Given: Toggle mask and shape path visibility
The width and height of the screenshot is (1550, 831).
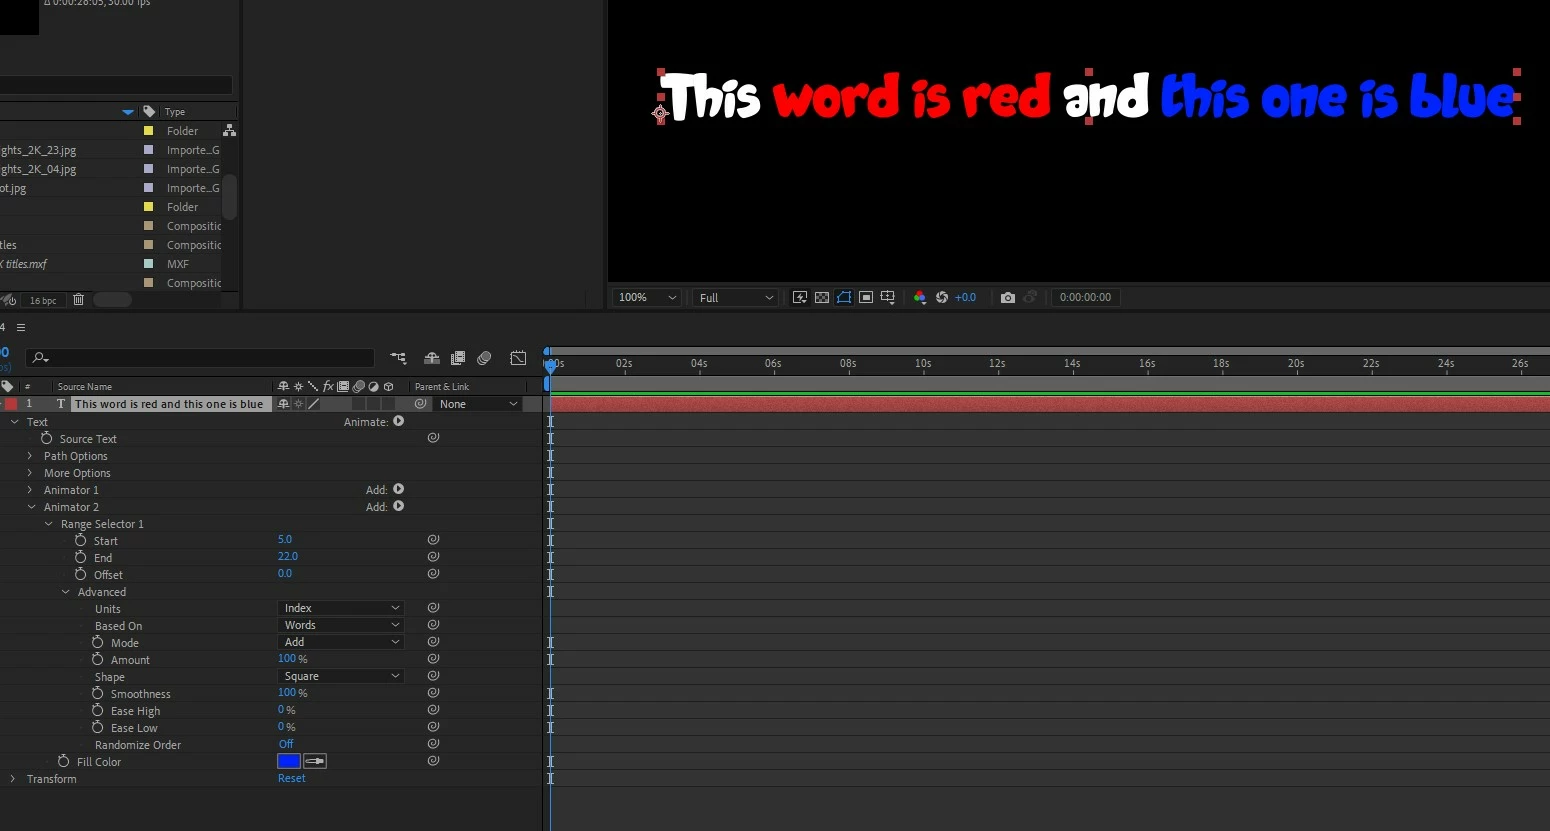Looking at the screenshot, I should [844, 297].
